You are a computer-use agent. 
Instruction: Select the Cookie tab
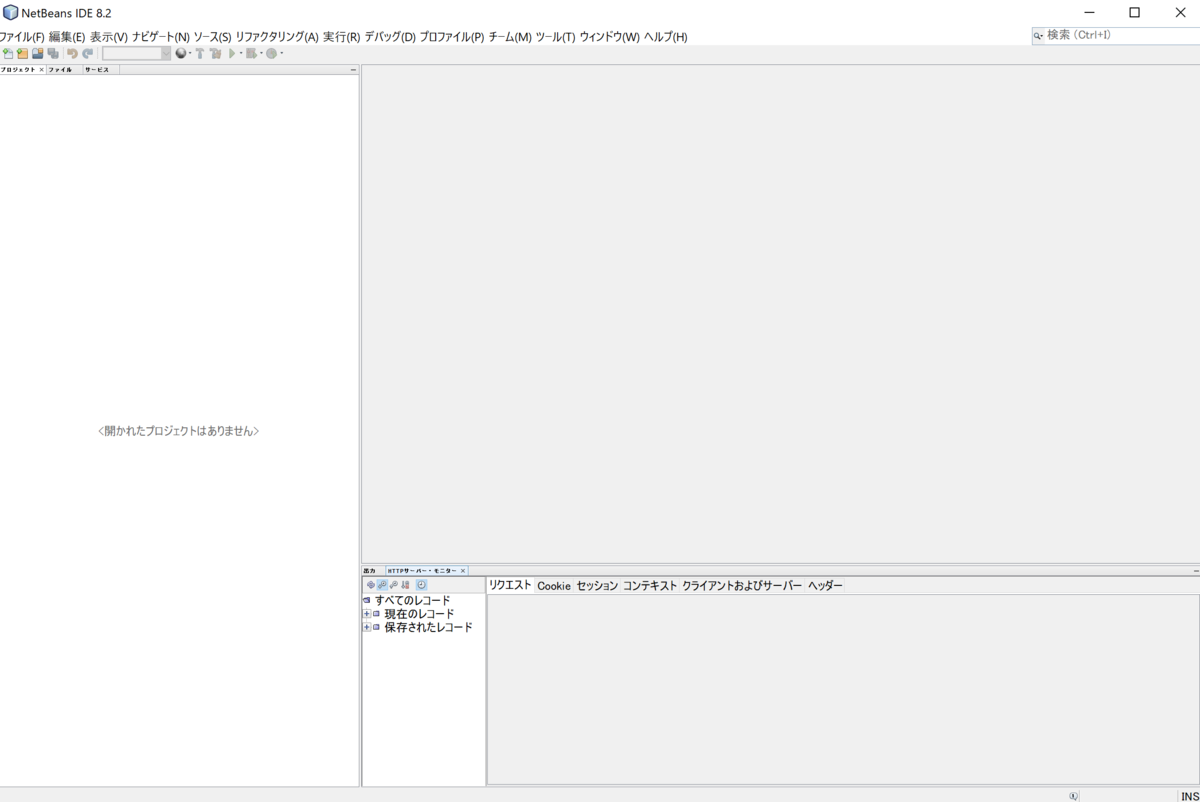click(554, 586)
